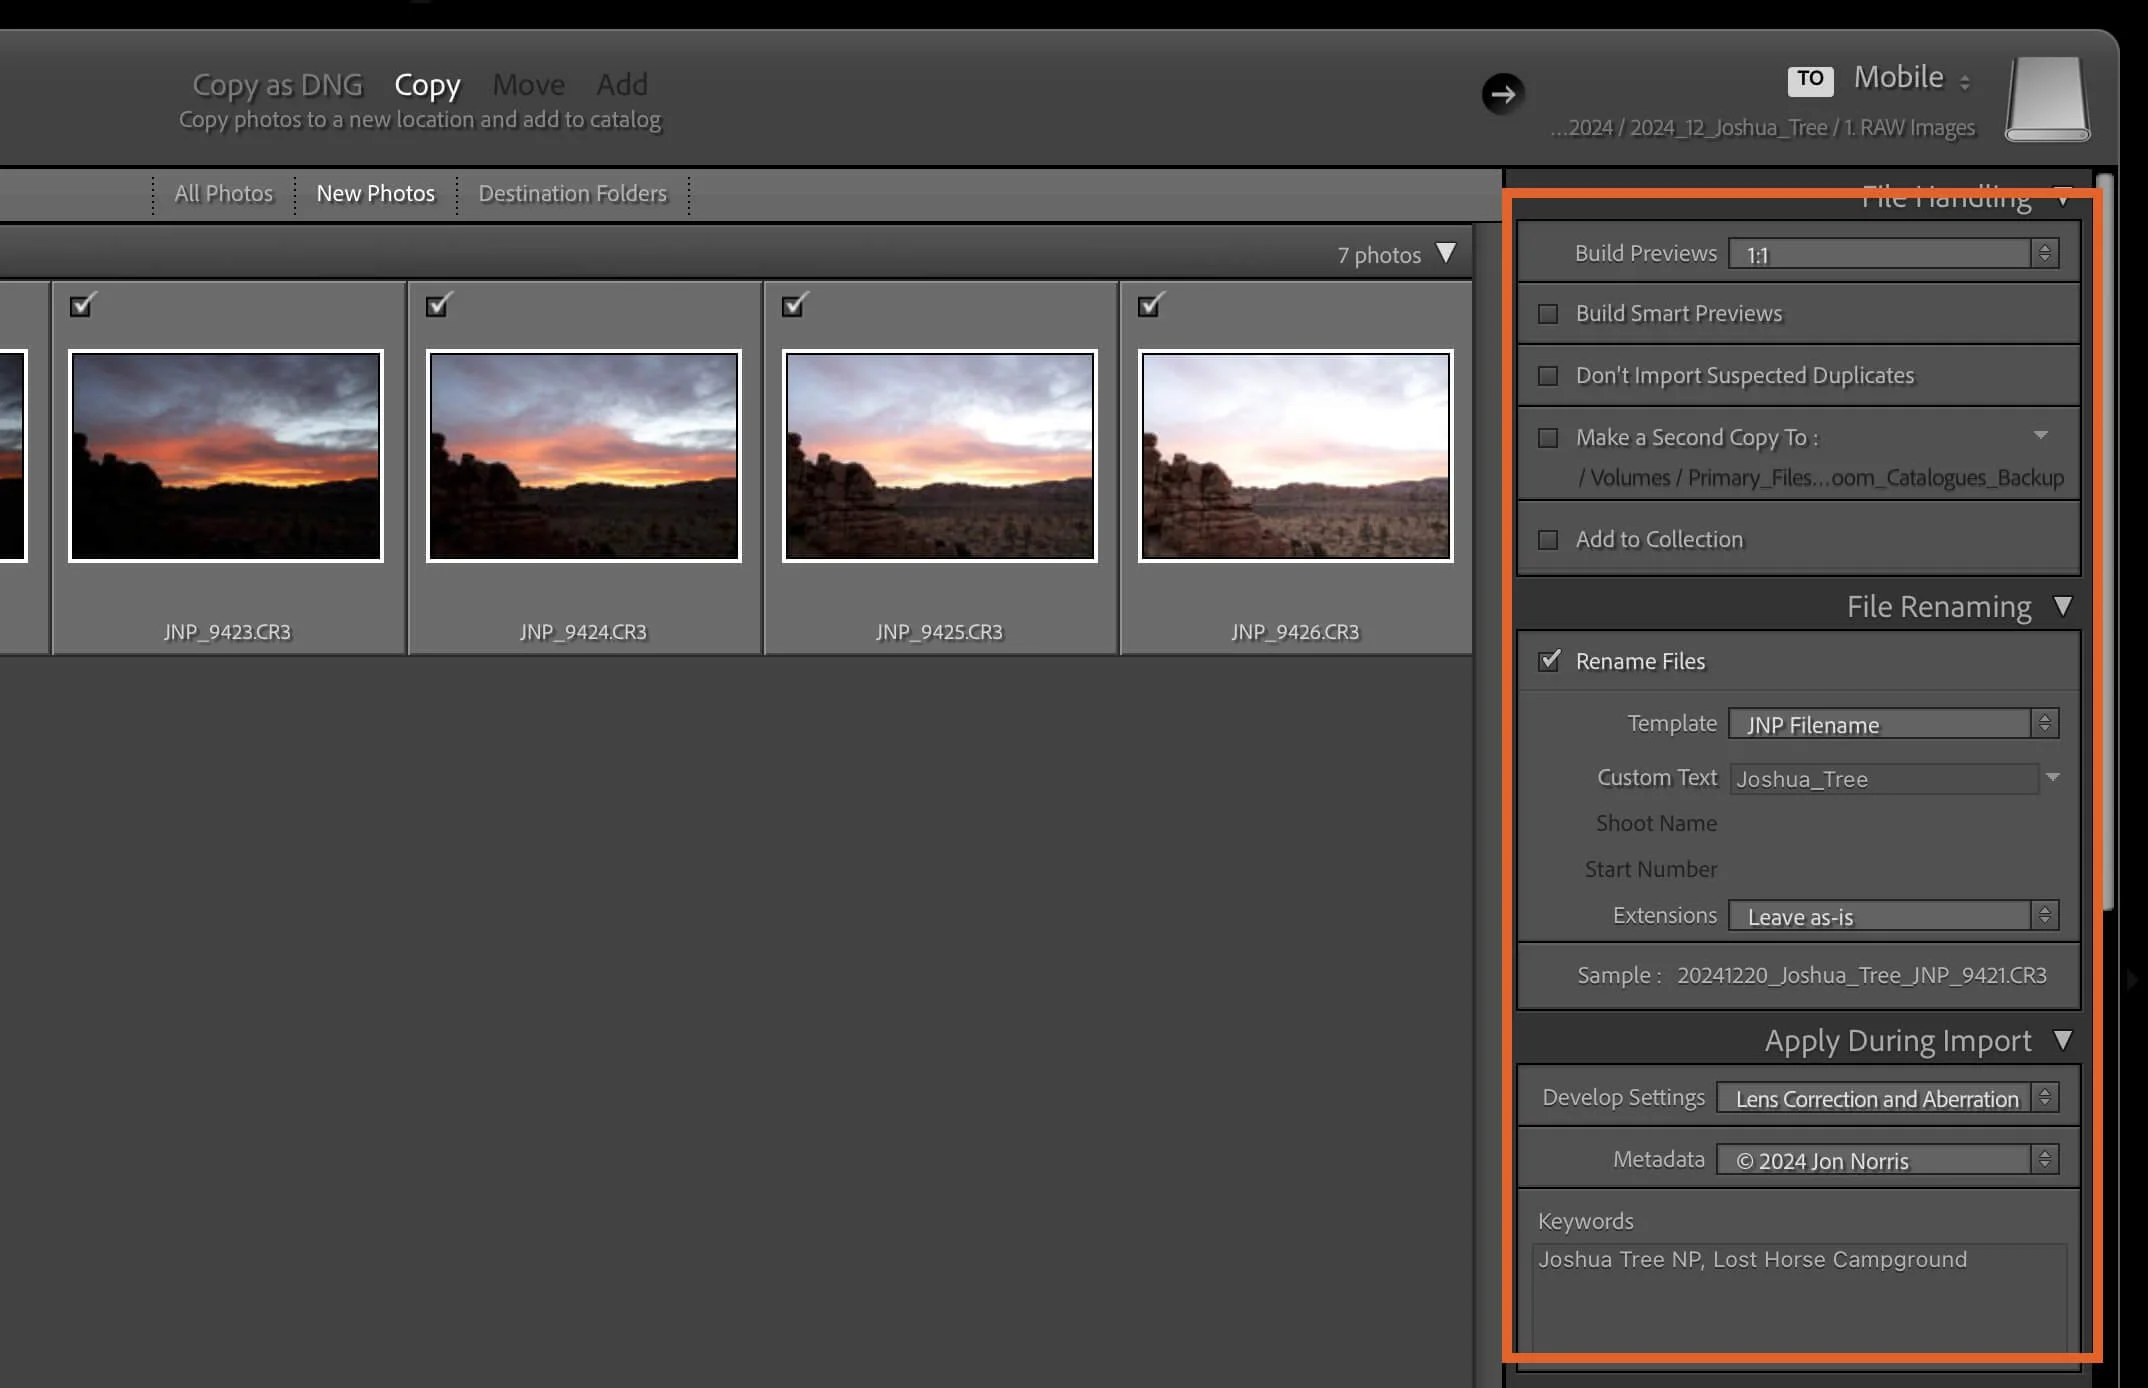Screen dimensions: 2148x1388
Task: Select the Copy as DNG import method
Action: click(x=277, y=85)
